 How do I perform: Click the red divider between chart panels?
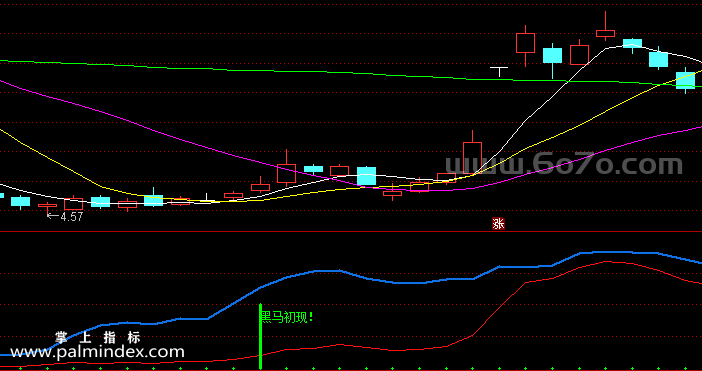(x=351, y=232)
